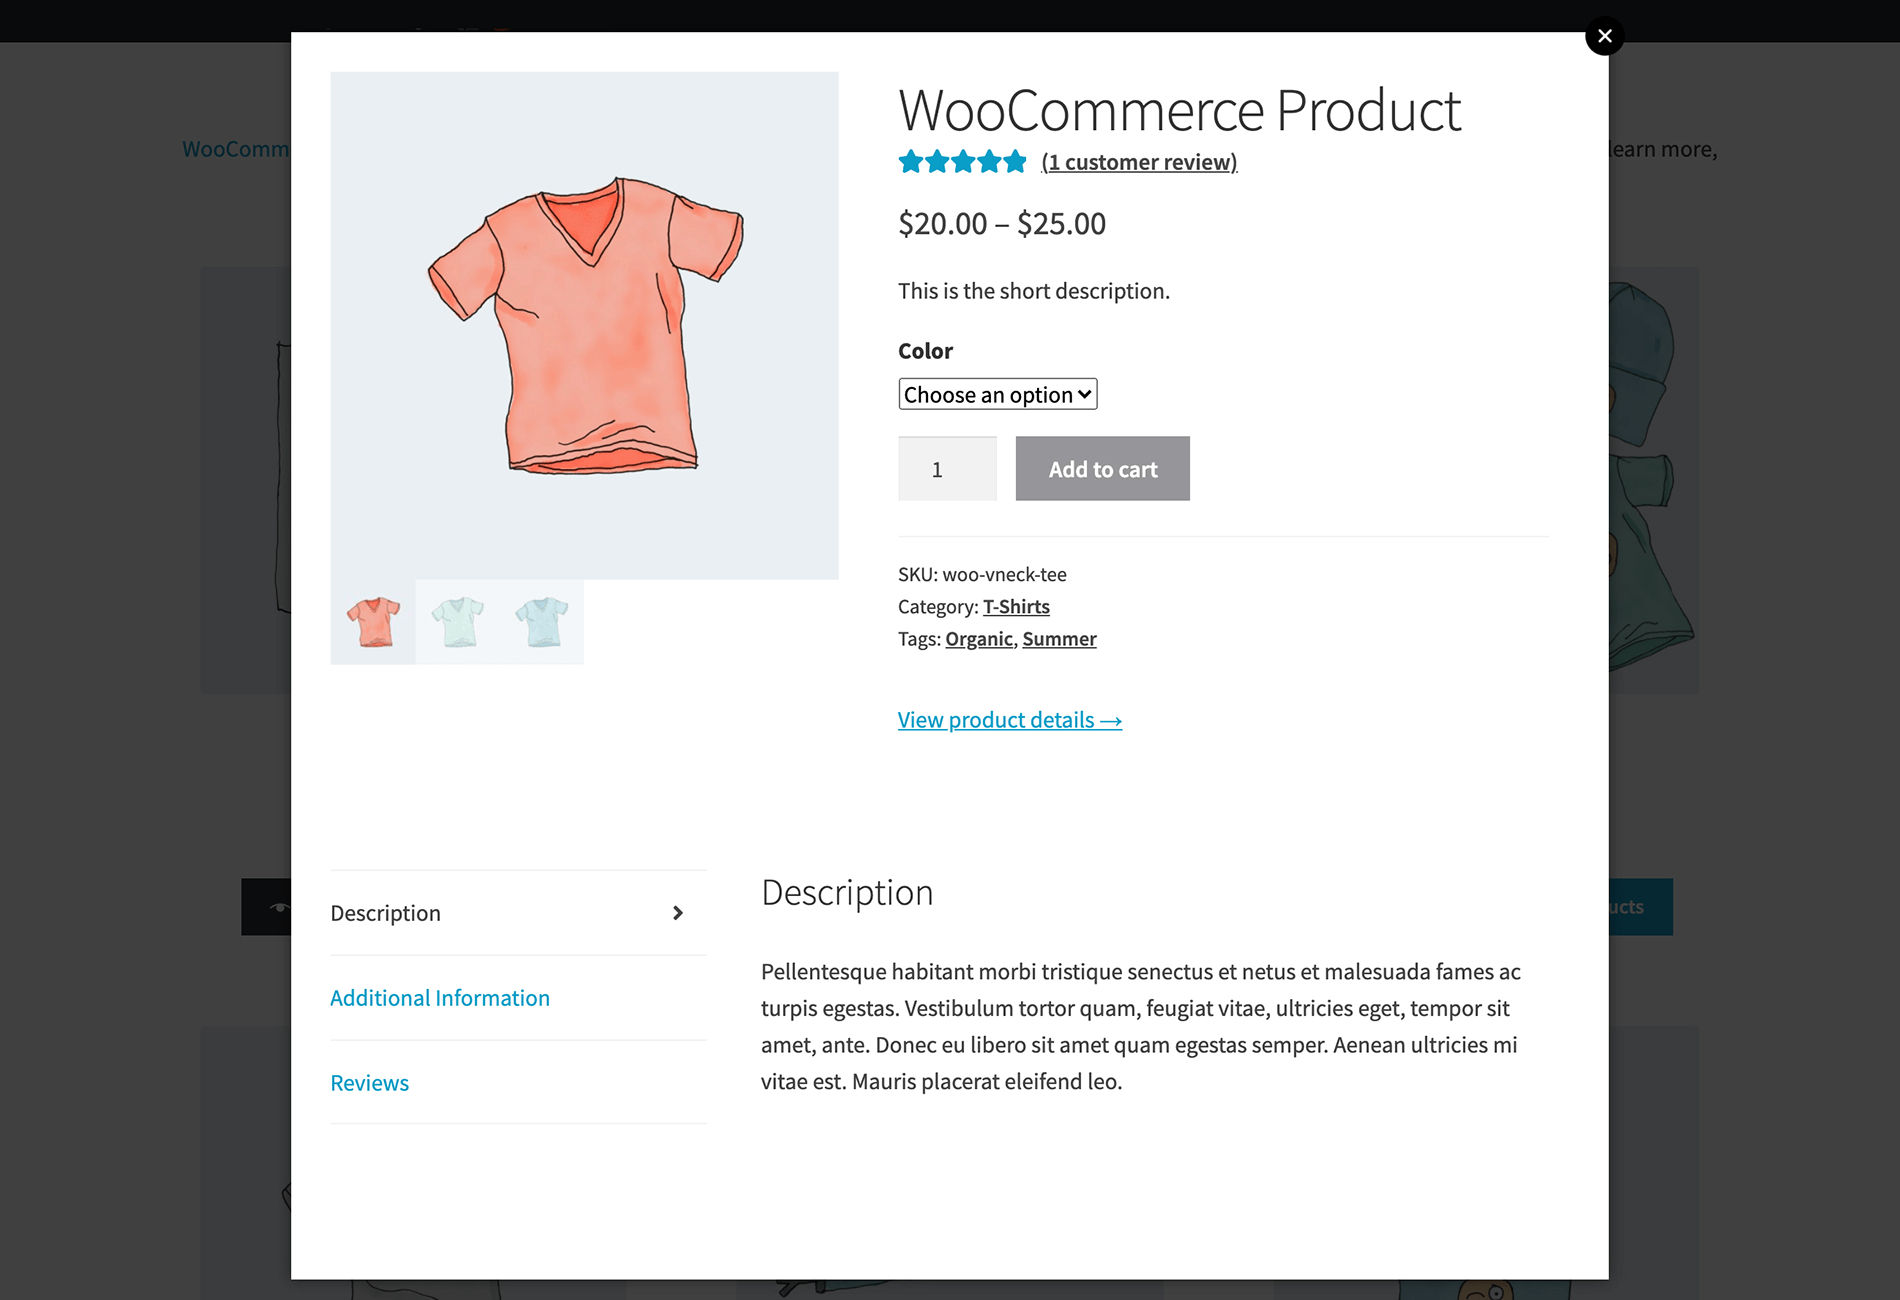1900x1300 pixels.
Task: Switch to the Reviews tab
Action: (369, 1083)
